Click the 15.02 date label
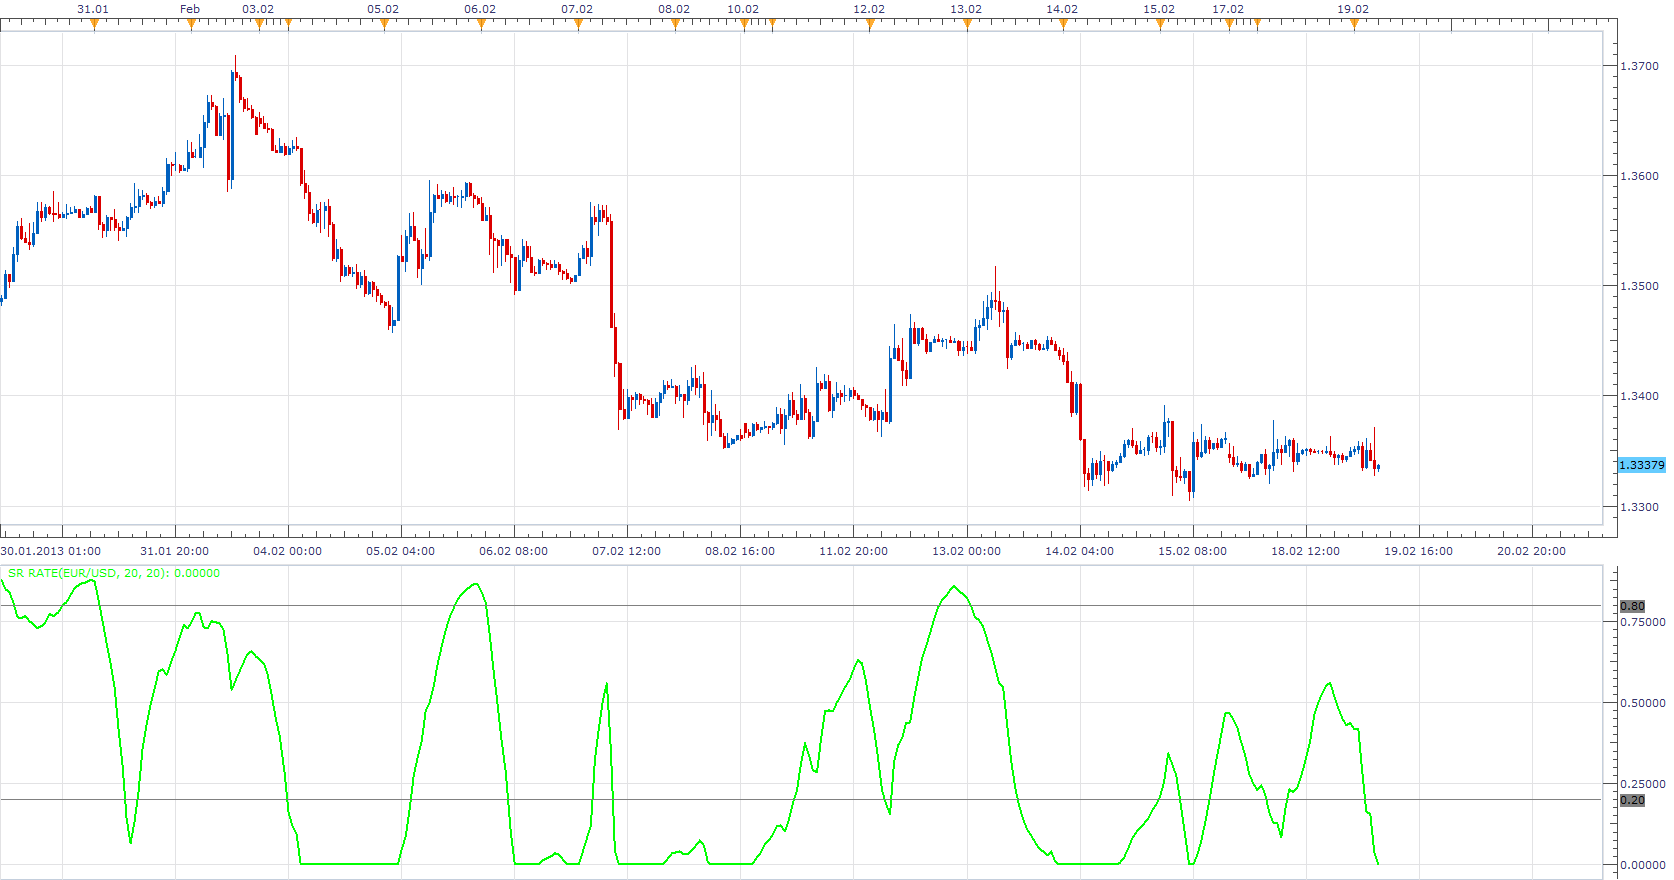1674x880 pixels. (x=1159, y=9)
